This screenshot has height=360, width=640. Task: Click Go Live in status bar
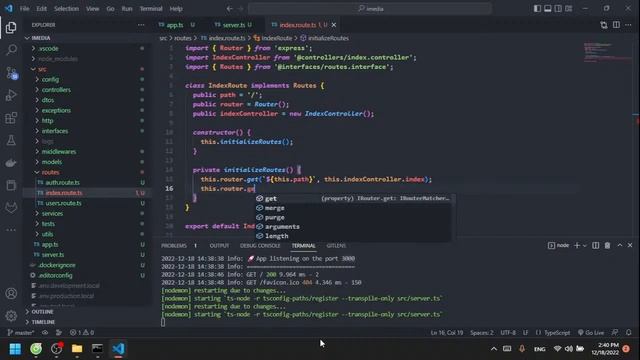point(591,332)
